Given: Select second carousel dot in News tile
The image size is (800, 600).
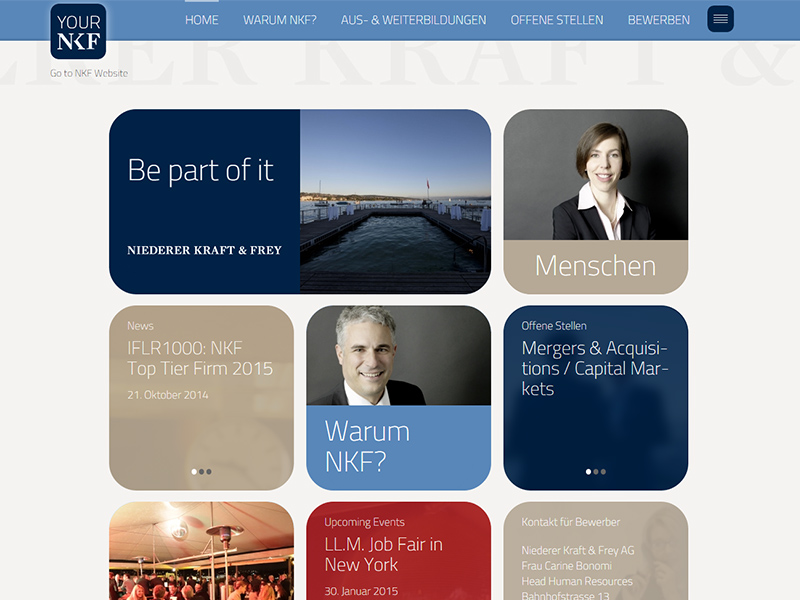Looking at the screenshot, I should (x=201, y=471).
